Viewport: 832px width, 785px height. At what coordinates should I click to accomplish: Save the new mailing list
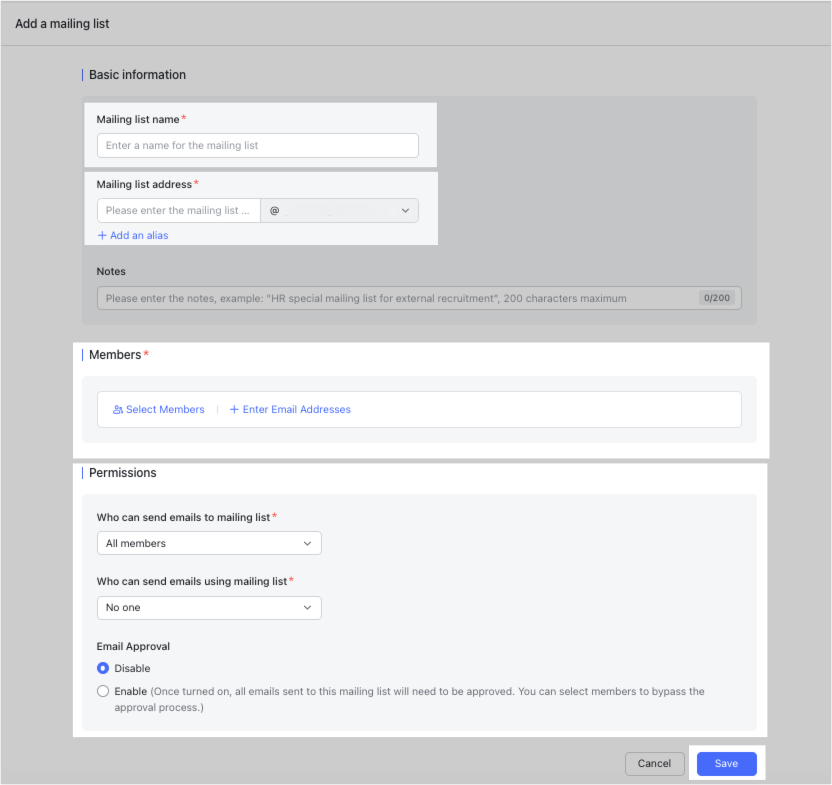tap(726, 763)
